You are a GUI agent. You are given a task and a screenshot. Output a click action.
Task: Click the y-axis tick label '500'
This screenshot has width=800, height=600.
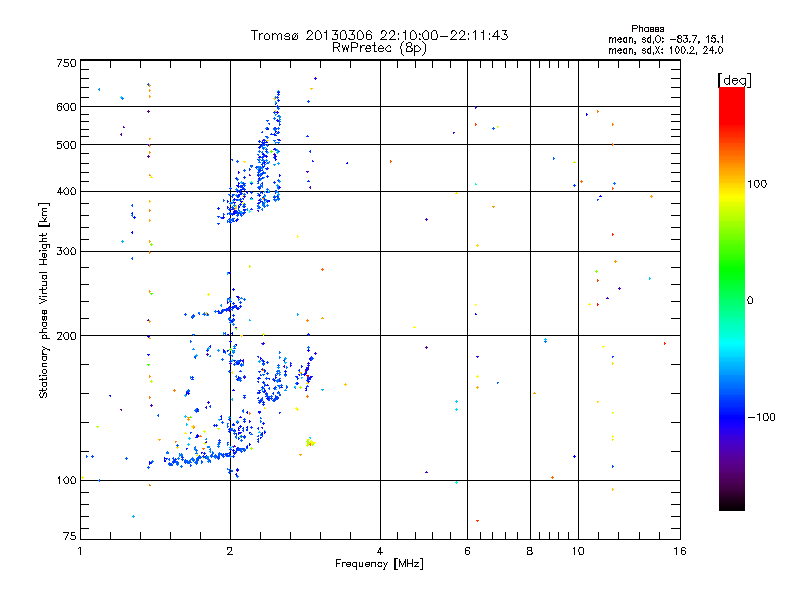click(66, 145)
